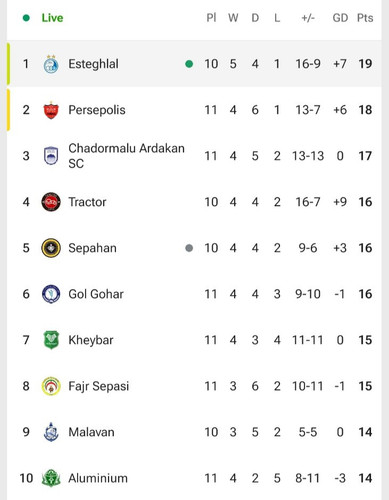Open the Persepolis team name link

click(x=97, y=110)
